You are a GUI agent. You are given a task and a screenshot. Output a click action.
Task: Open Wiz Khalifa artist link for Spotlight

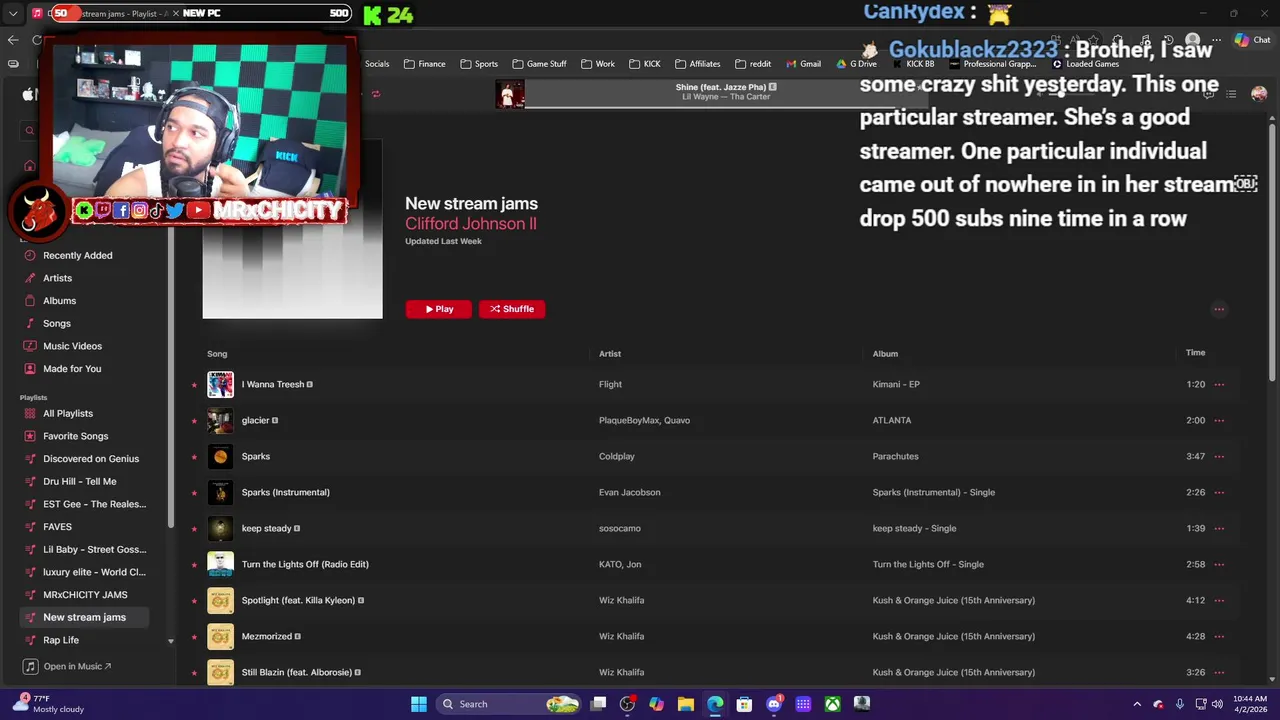point(621,600)
